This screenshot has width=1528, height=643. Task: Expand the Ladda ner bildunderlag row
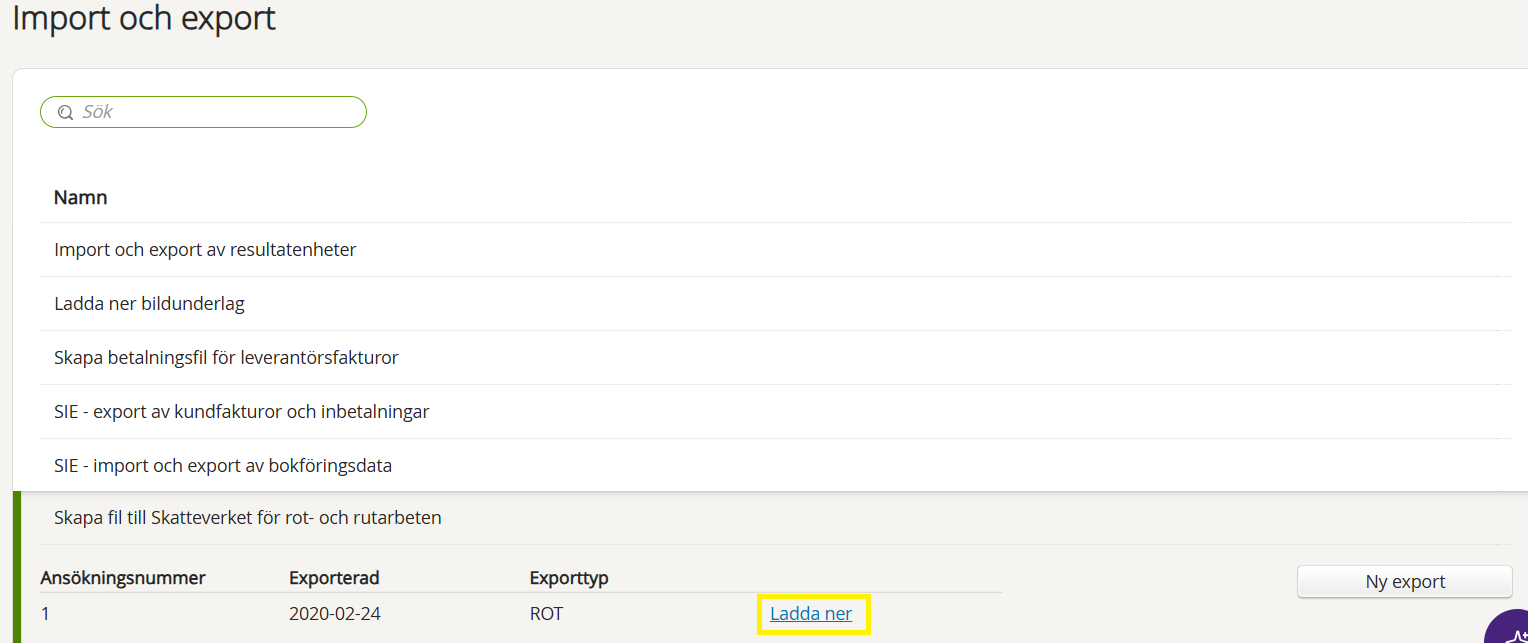[x=149, y=304]
